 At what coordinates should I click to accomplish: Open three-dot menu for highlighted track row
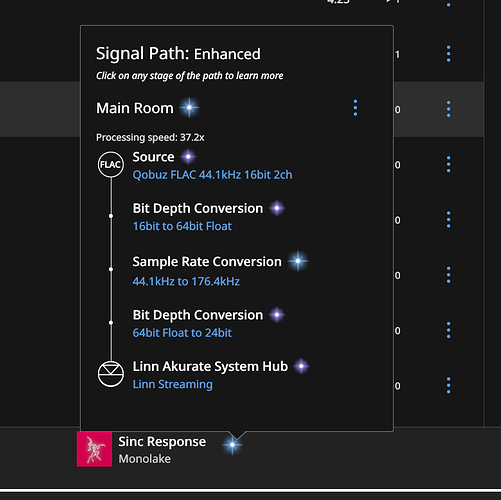coord(448,109)
